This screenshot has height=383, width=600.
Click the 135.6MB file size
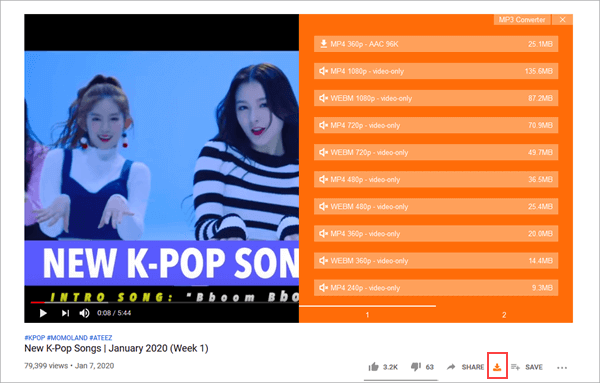539,71
